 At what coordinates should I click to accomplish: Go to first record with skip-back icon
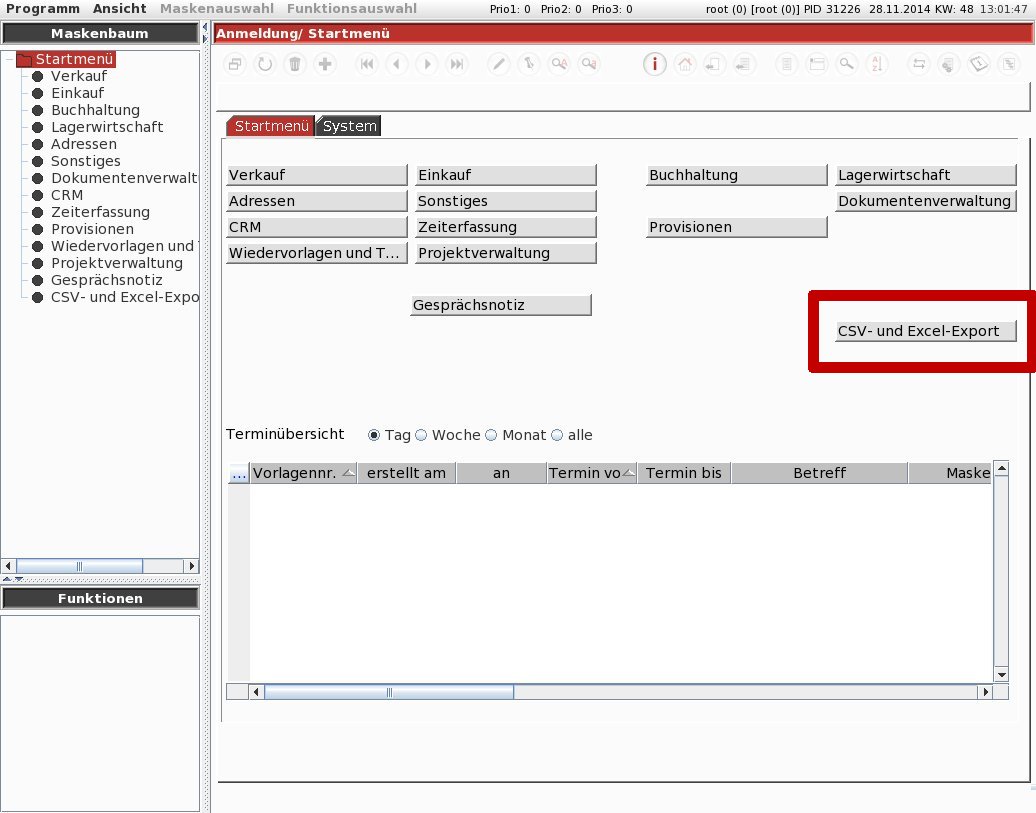click(x=367, y=64)
